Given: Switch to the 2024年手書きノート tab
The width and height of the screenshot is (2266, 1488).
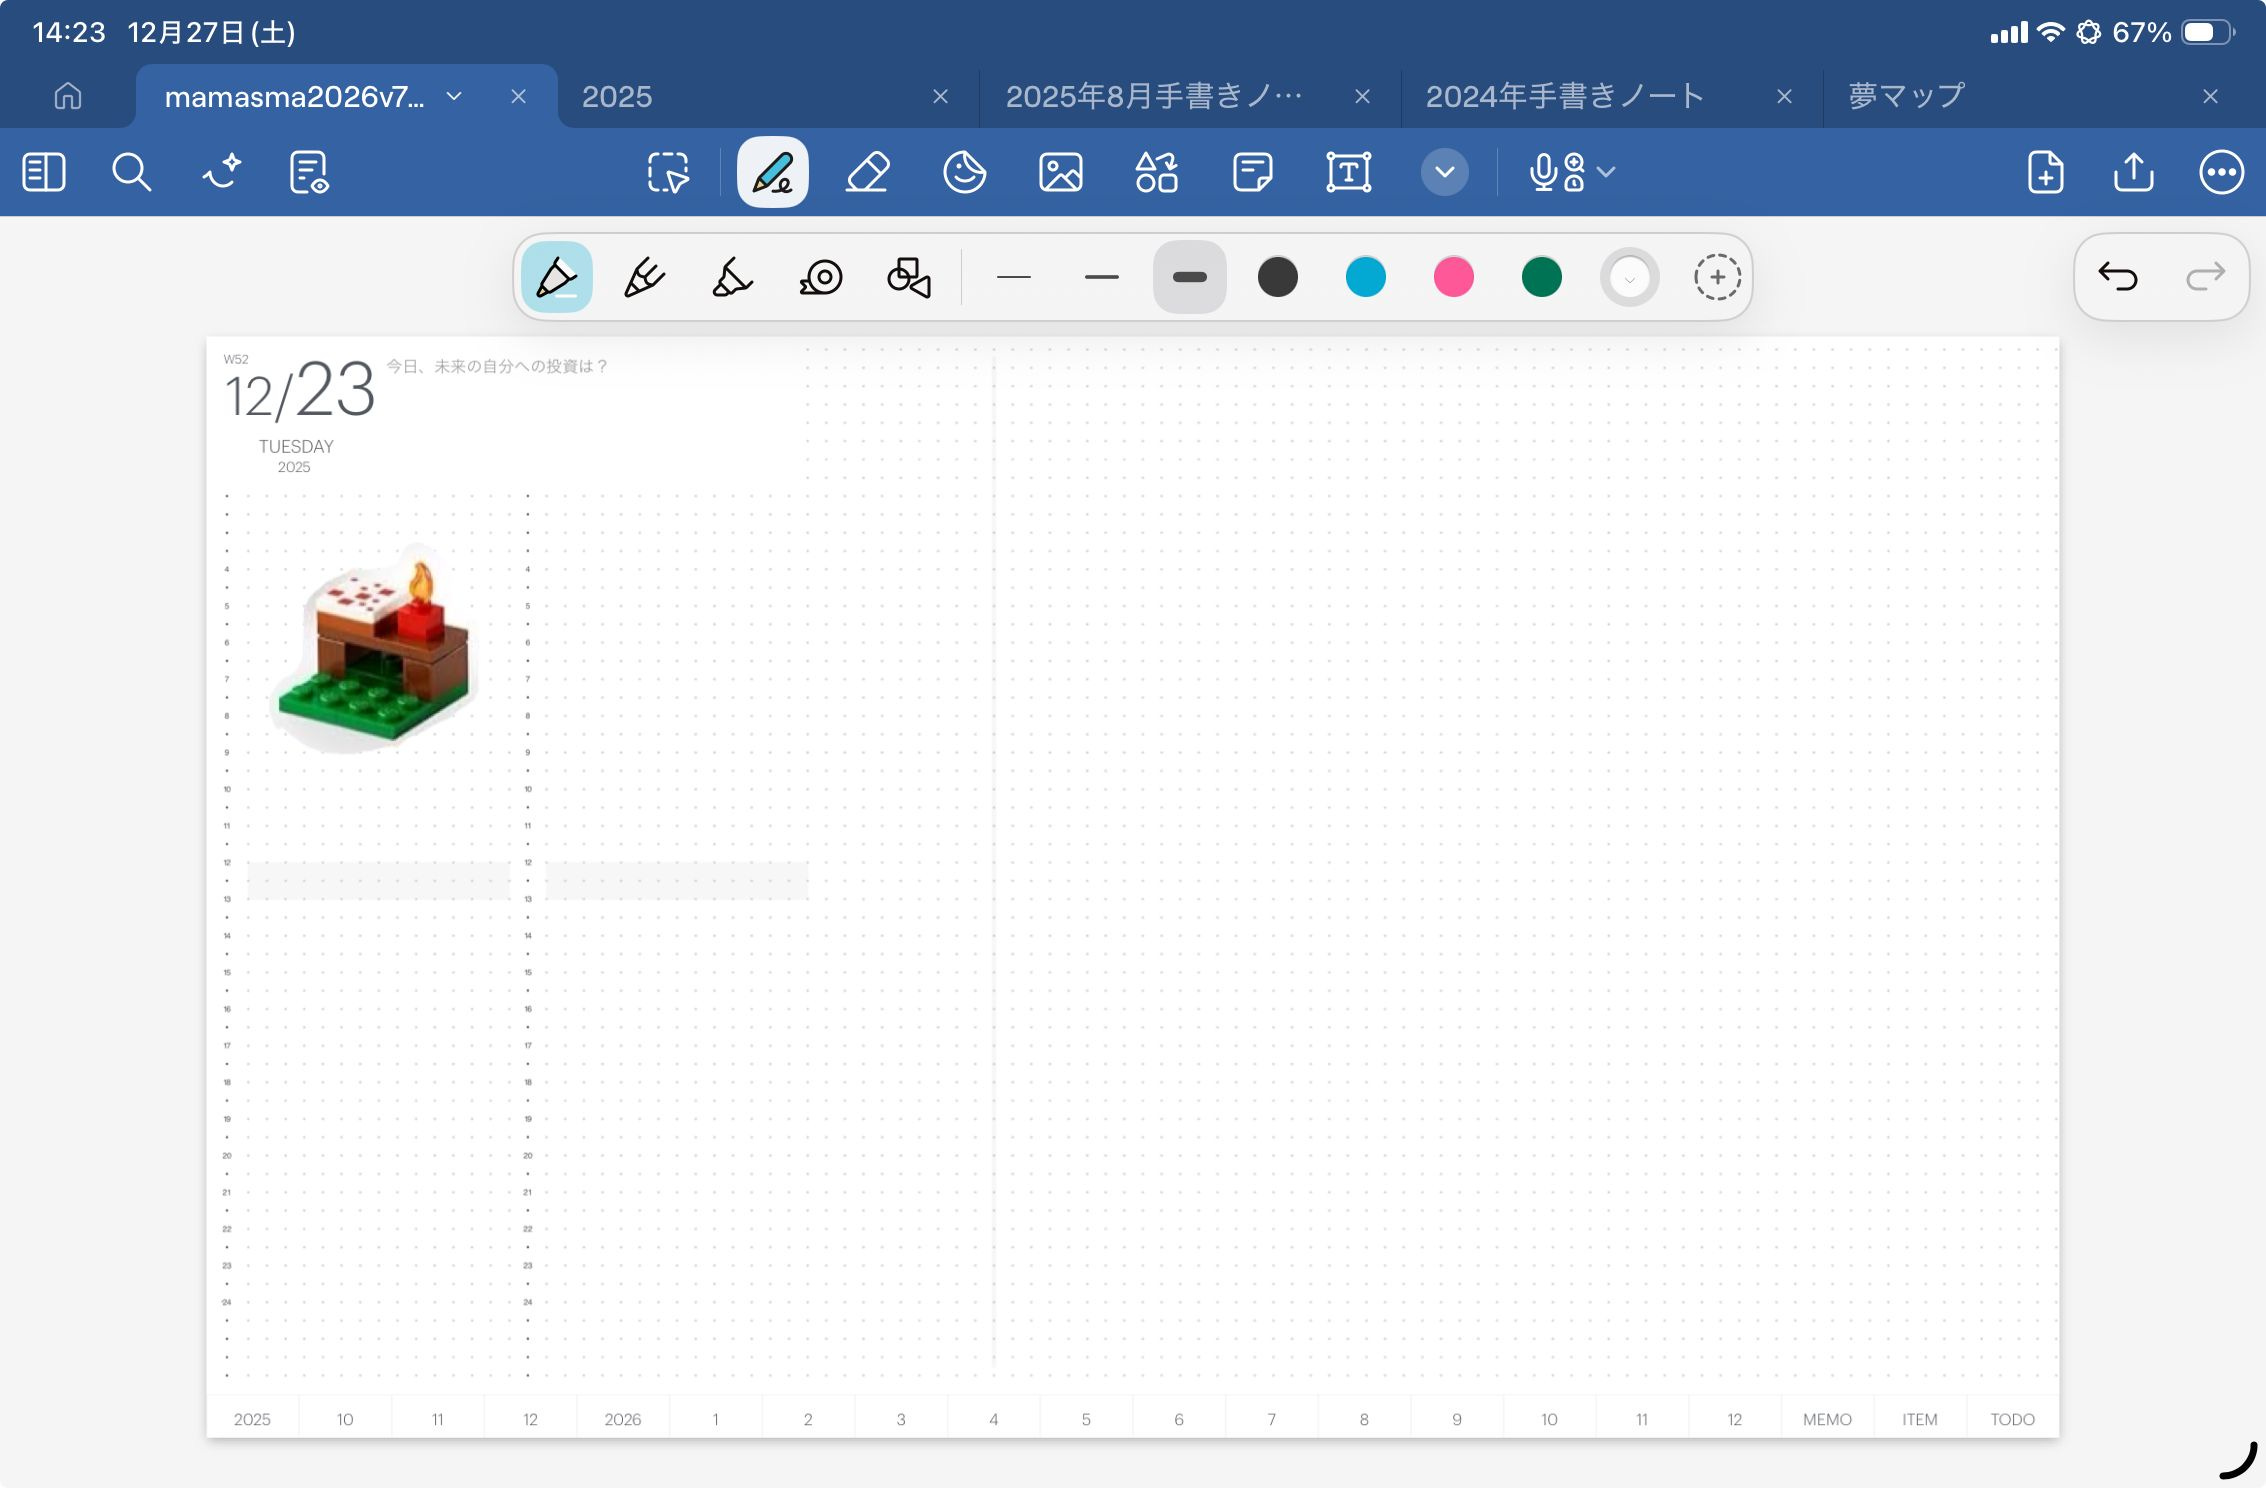Looking at the screenshot, I should [x=1564, y=96].
